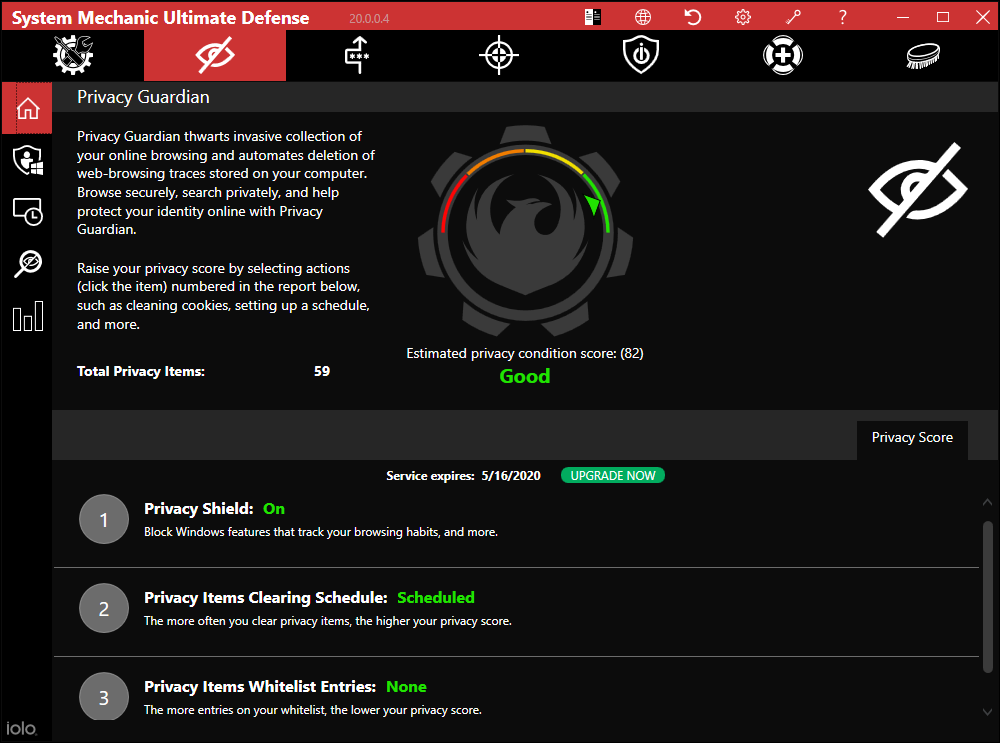Open the Privacy Shield sidebar icon
Image resolution: width=1000 pixels, height=743 pixels.
[x=27, y=160]
